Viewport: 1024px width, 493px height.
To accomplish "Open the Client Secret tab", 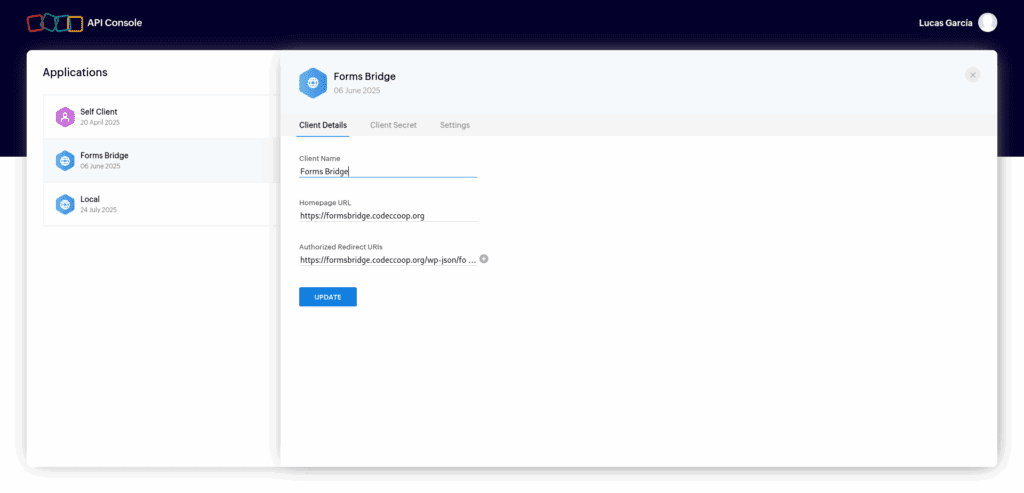I will coord(393,125).
